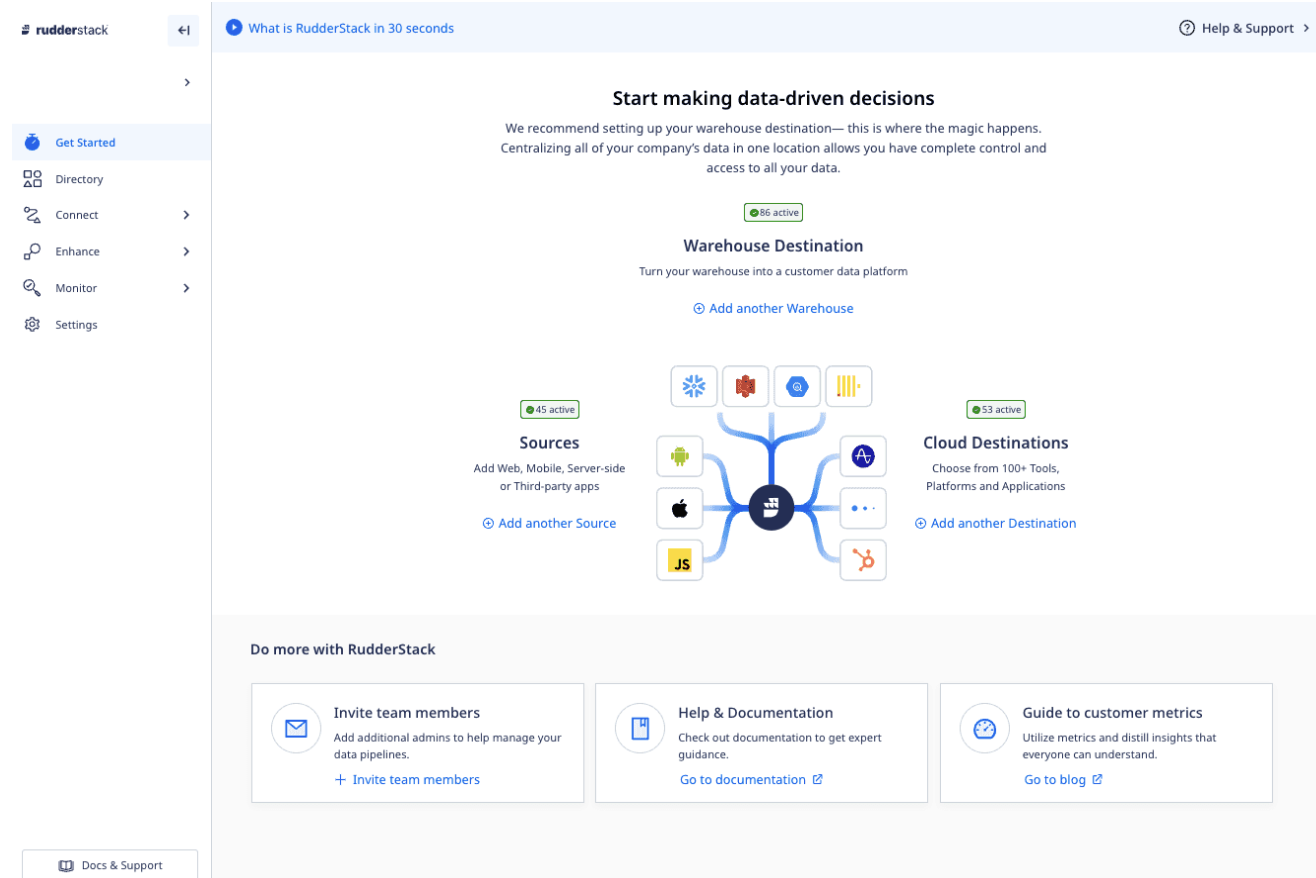Click Add another Source link
The width and height of the screenshot is (1316, 878).
pyautogui.click(x=549, y=523)
